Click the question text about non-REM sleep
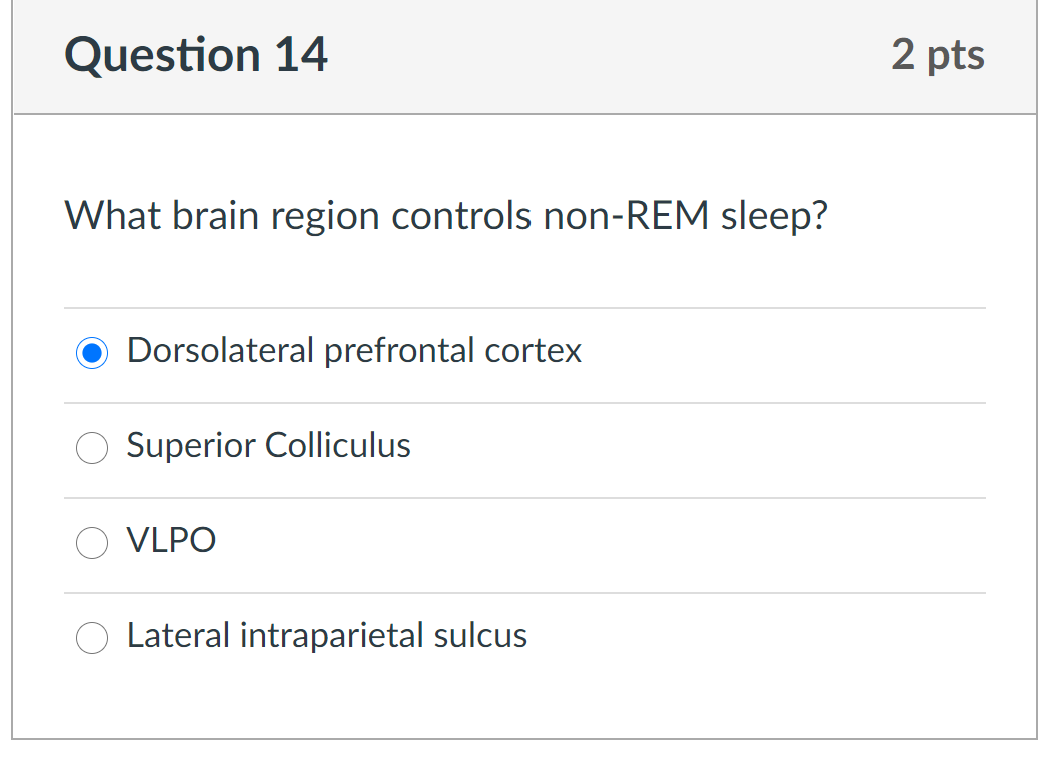Viewport: 1060px width, 772px height. [x=446, y=214]
